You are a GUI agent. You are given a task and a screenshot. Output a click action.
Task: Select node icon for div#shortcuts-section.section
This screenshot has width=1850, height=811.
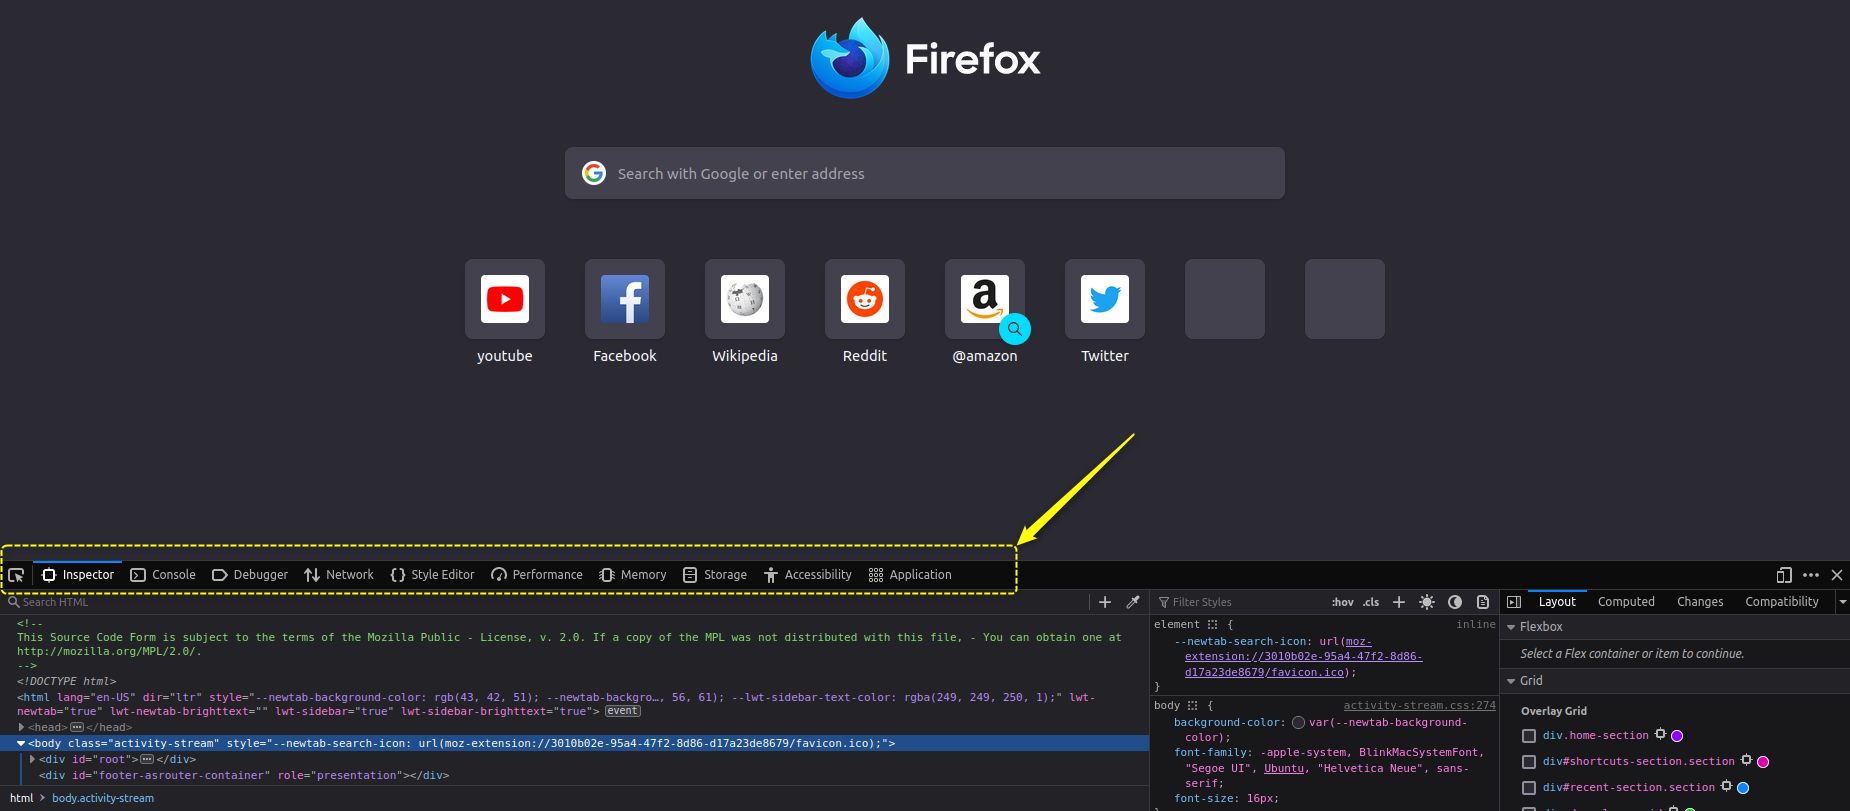pyautogui.click(x=1746, y=760)
